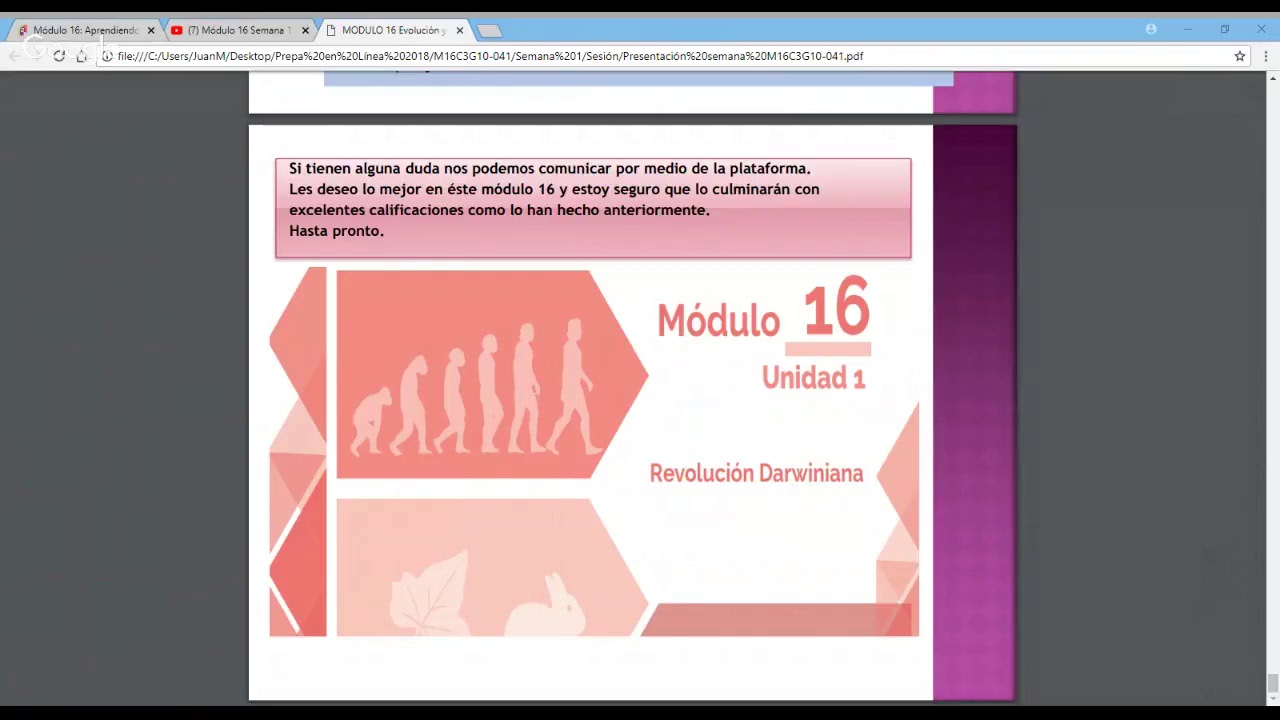
Task: Click the vertical scrollbar thumb
Action: click(1272, 683)
